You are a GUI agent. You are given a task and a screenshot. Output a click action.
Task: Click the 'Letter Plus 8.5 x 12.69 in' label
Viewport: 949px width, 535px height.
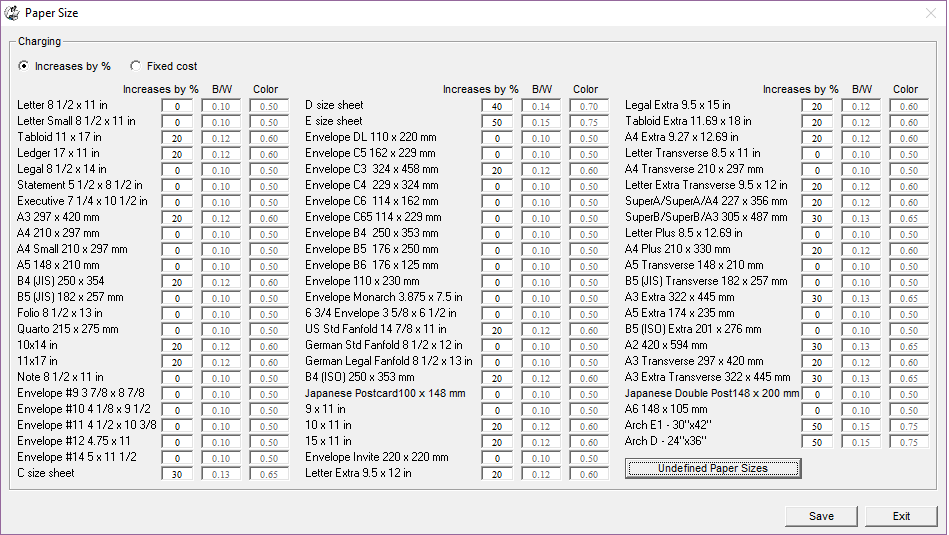(x=684, y=233)
